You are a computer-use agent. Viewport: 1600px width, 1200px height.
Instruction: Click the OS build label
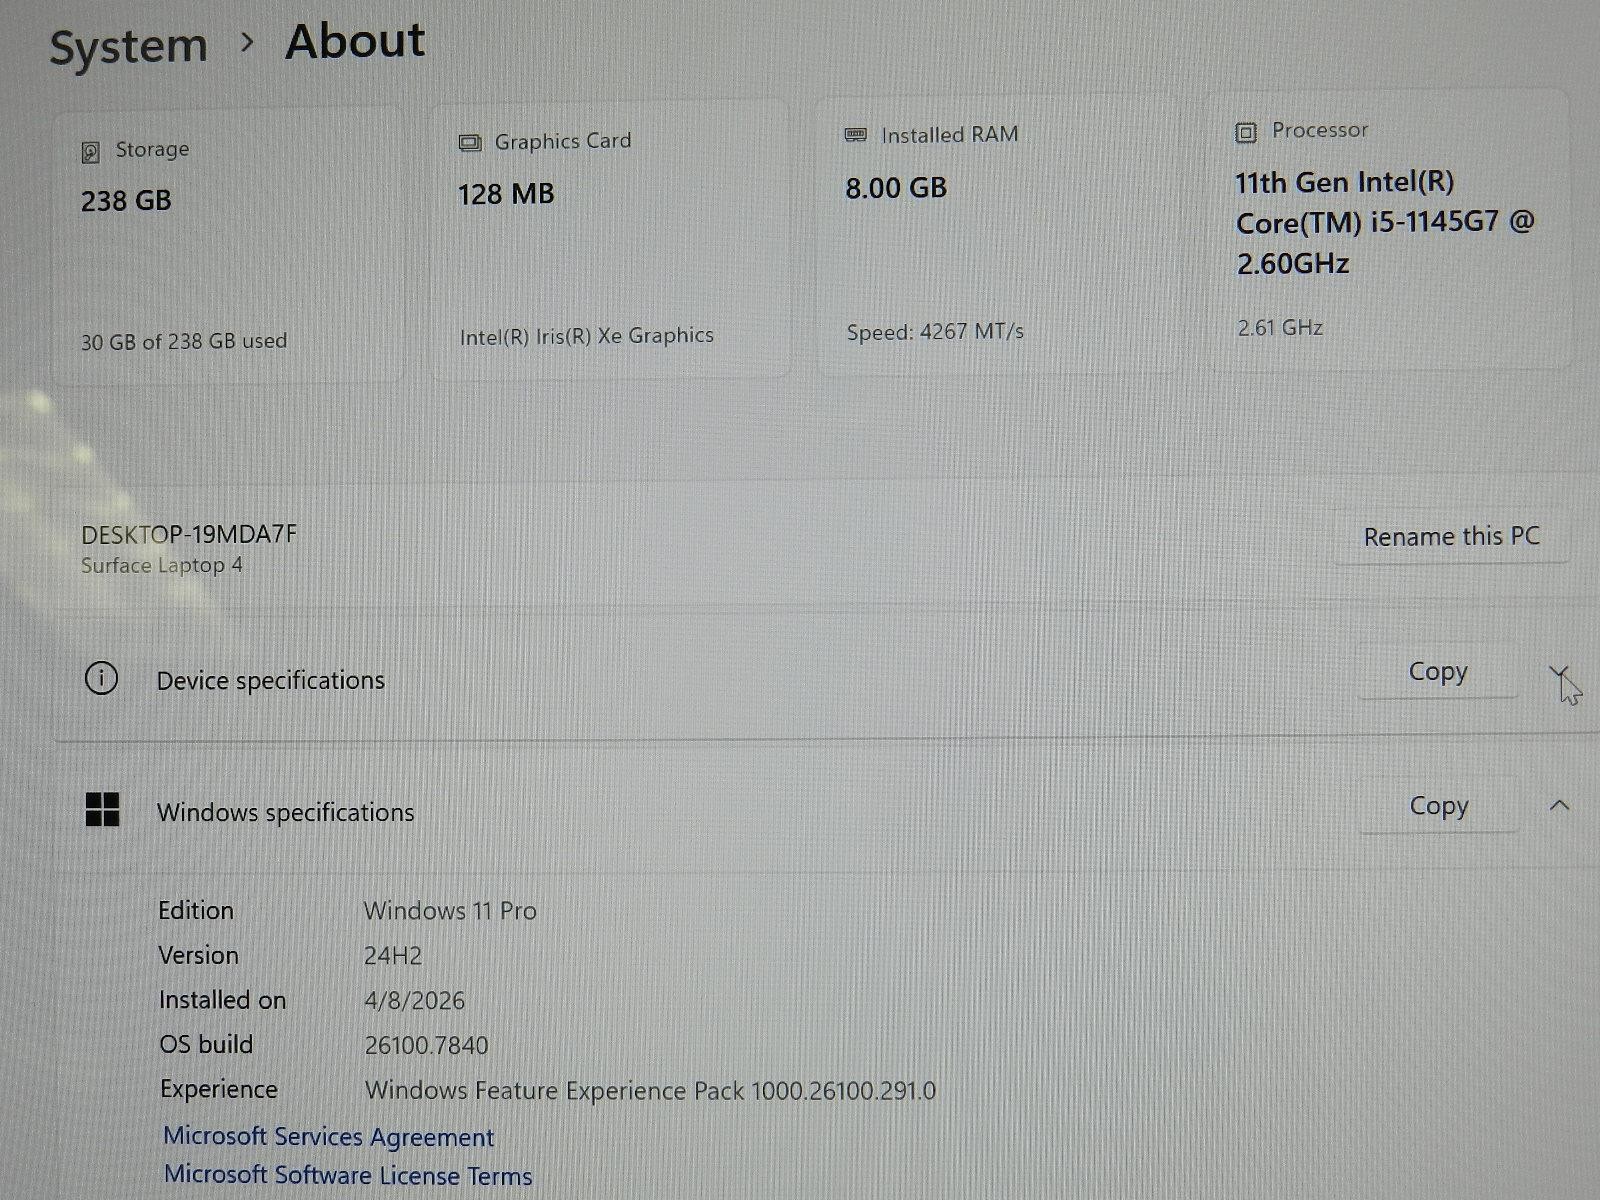coord(206,1044)
